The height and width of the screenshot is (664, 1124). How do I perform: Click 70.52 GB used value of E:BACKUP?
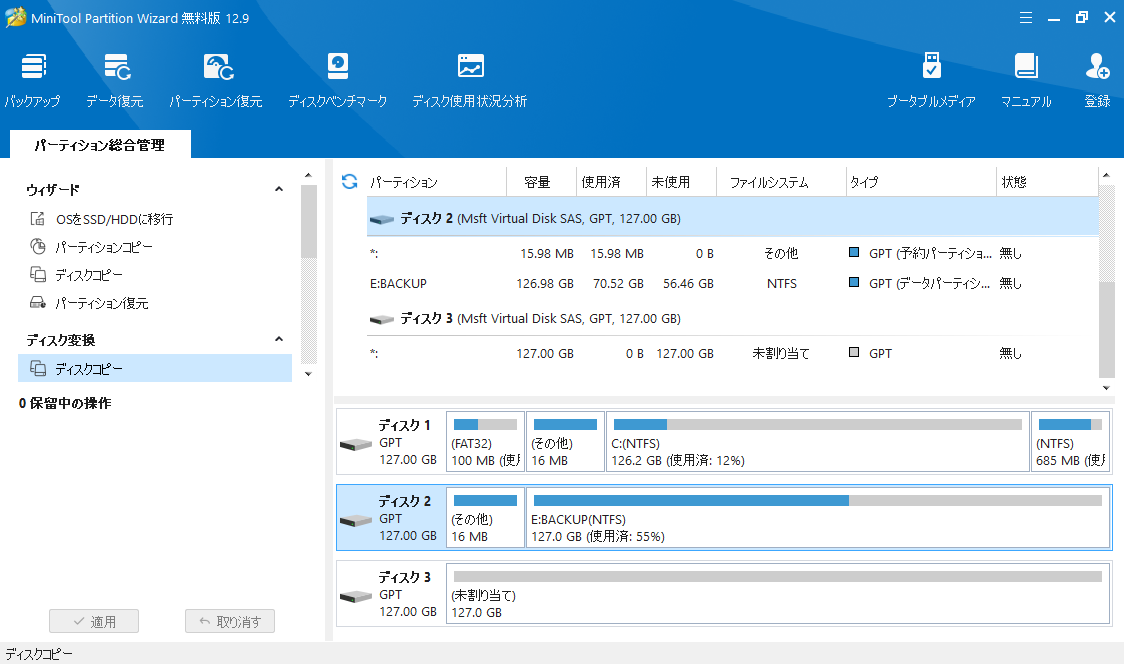pos(618,283)
